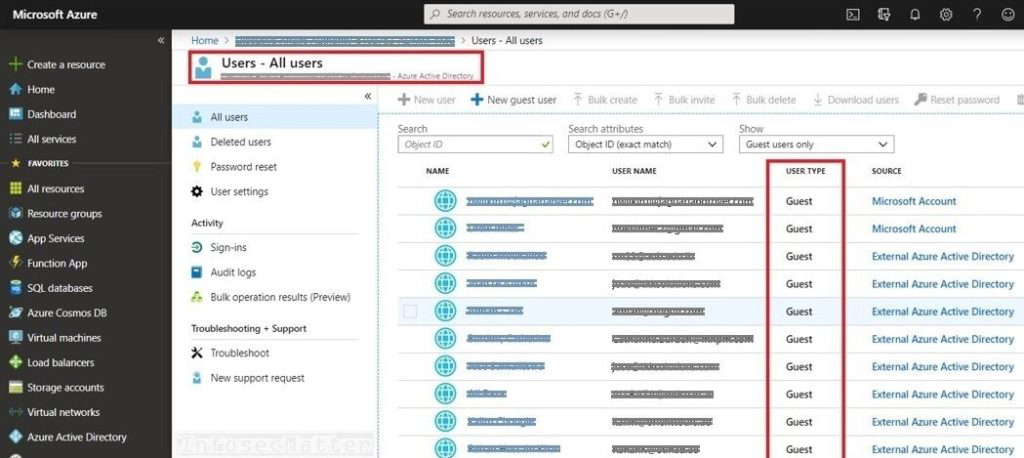The image size is (1024, 458).
Task: Click Microsoft Account in the first row
Action: coord(914,201)
